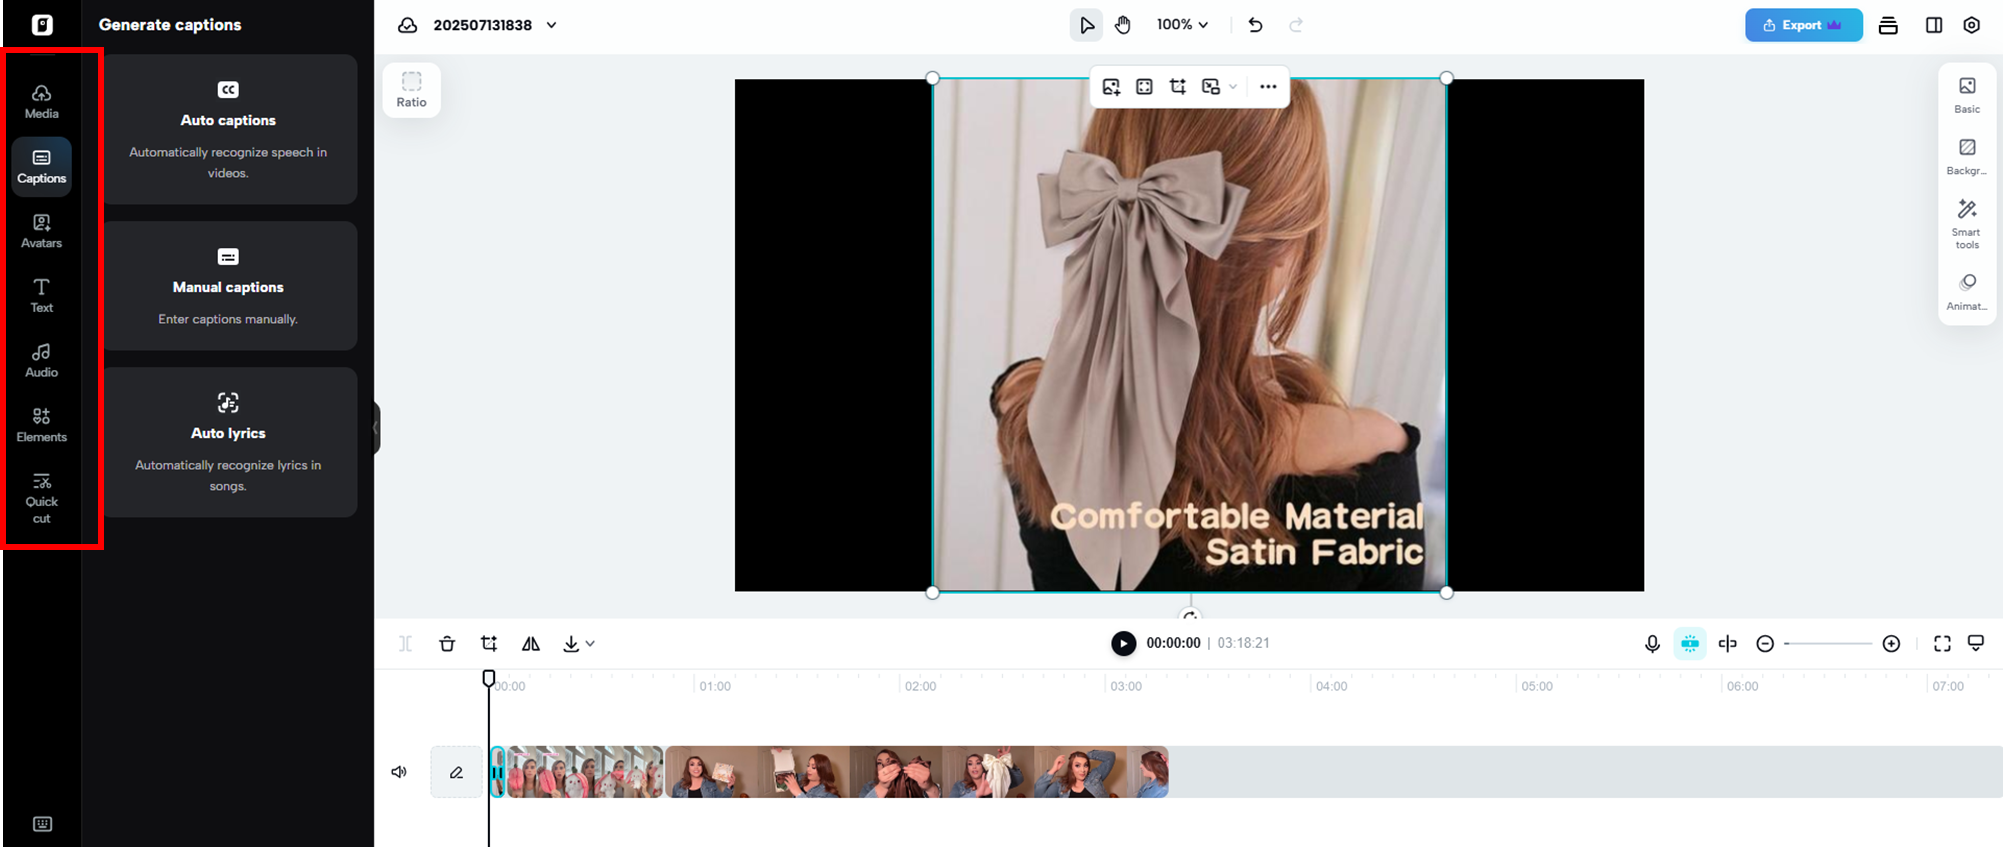Click the project name 202507131838
Viewport: 2003px width, 847px height.
tap(482, 25)
